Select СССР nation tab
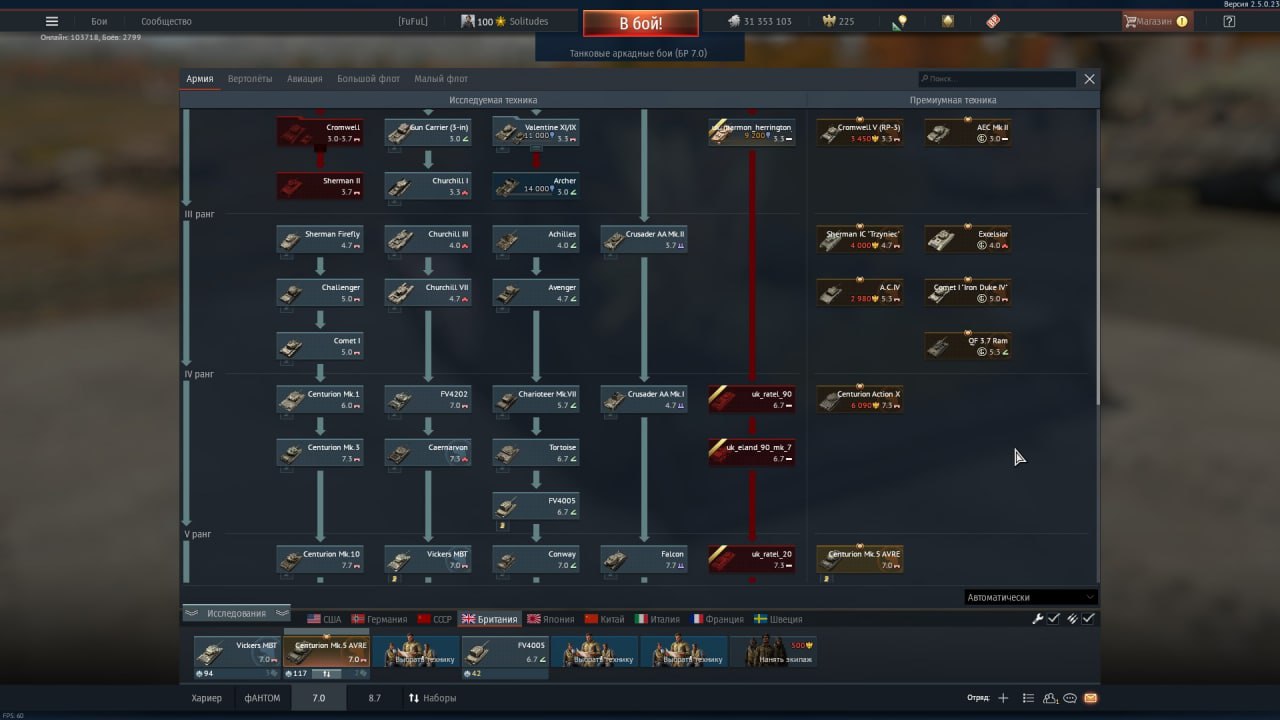The image size is (1280, 720). click(435, 619)
